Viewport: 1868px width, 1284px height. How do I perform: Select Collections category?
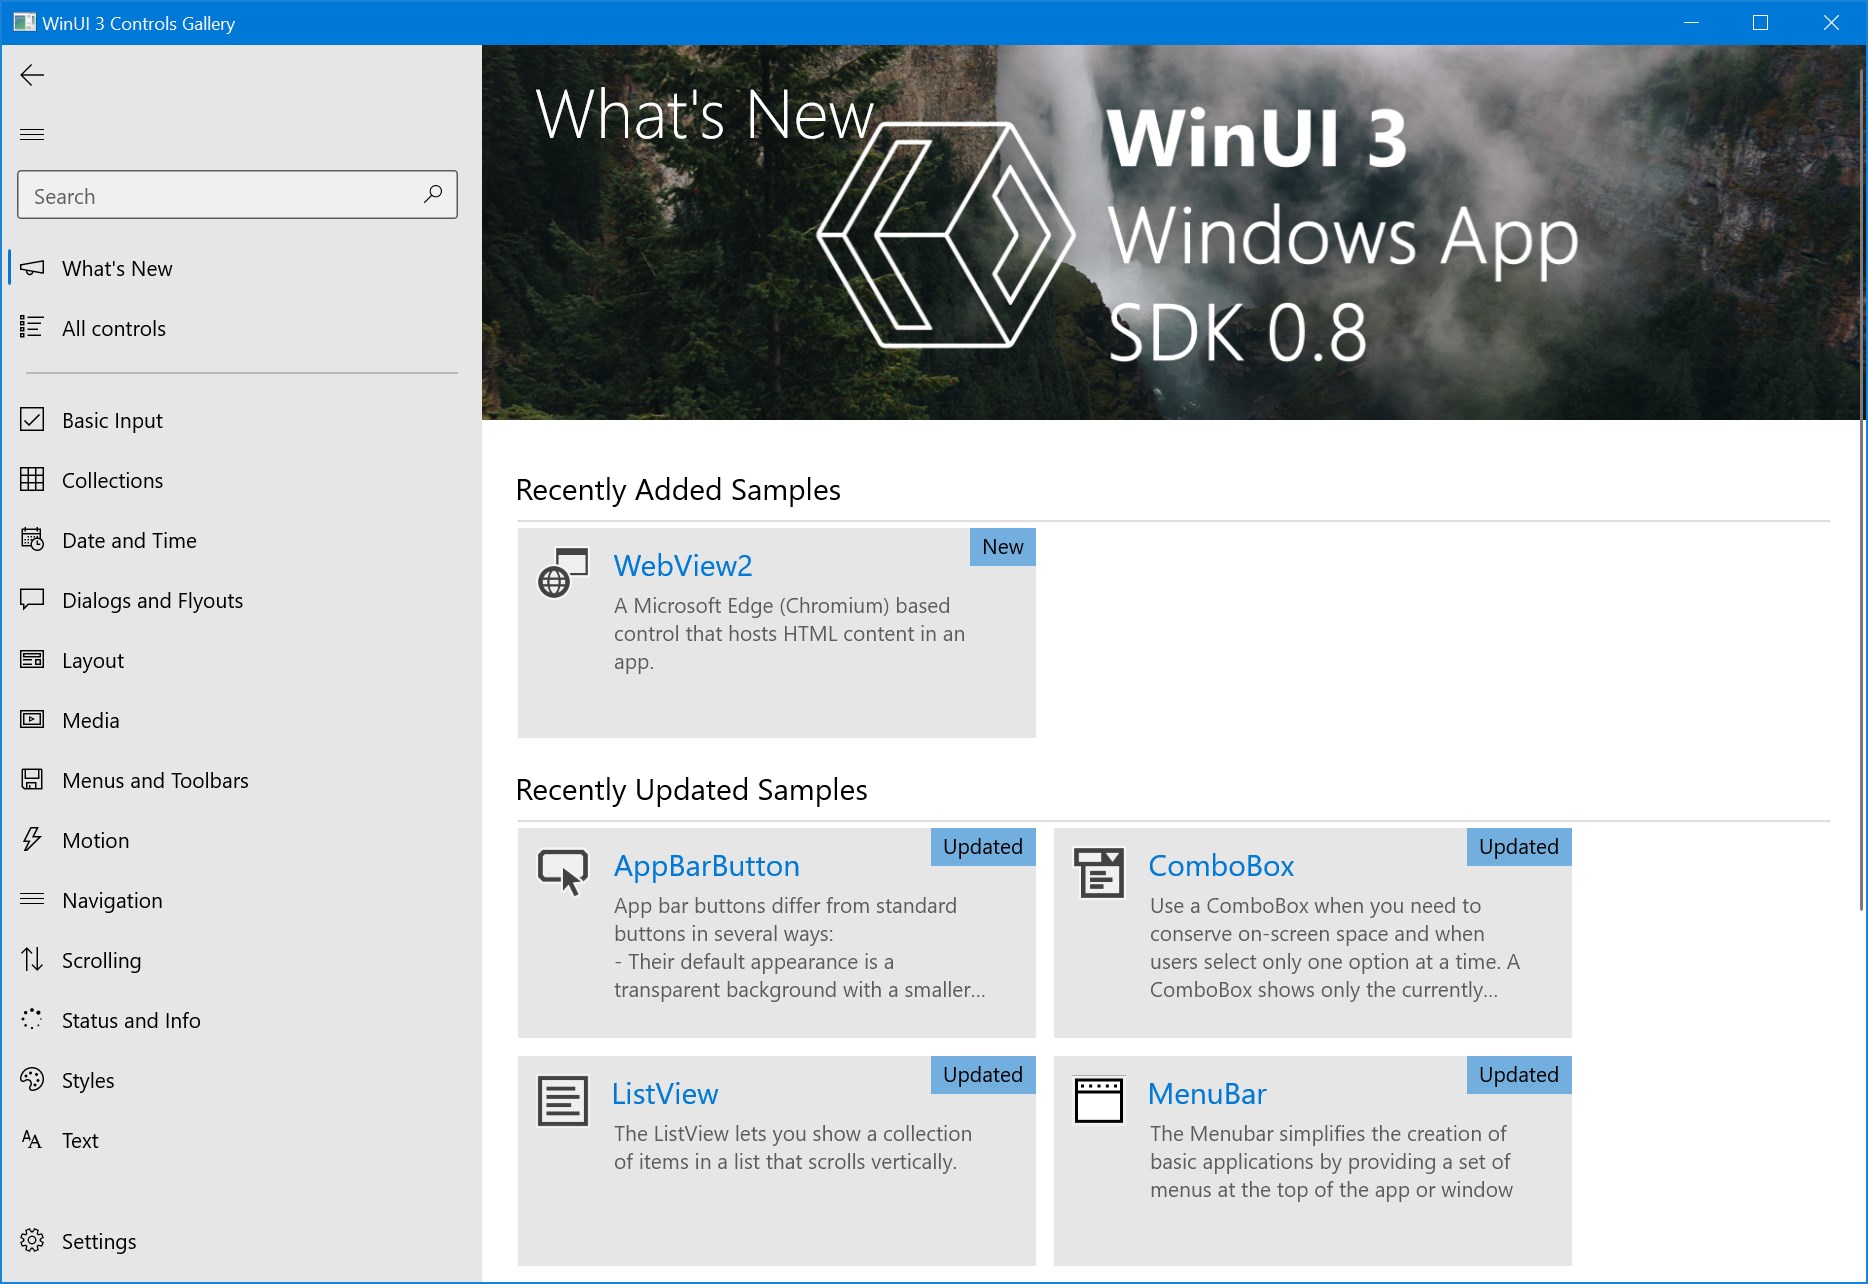pyautogui.click(x=240, y=480)
